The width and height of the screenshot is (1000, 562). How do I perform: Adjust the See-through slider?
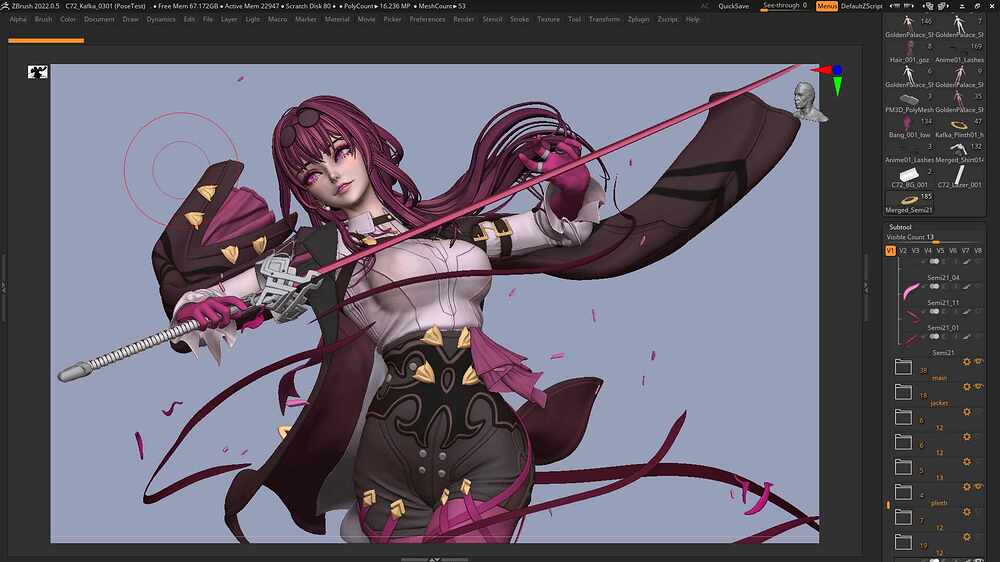[x=784, y=6]
